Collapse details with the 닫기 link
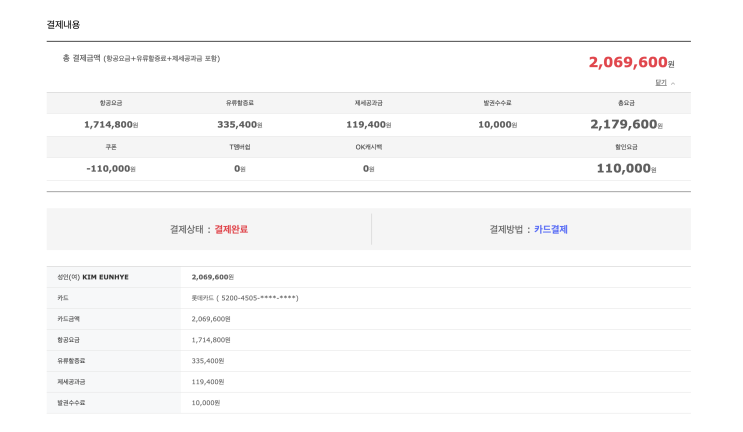Viewport: 743px width, 432px height. pyautogui.click(x=661, y=82)
